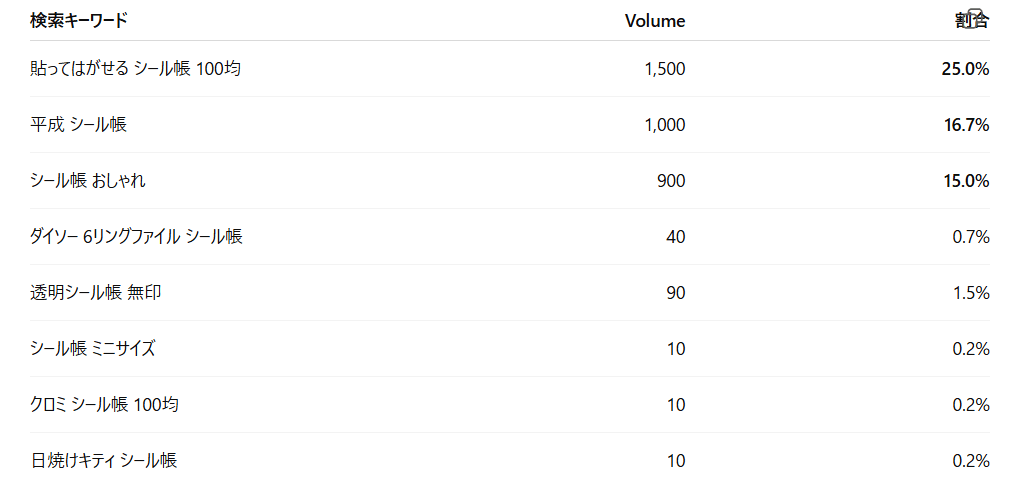Click the 1,500 volume value
Viewport: 1022px width, 504px height.
[665, 69]
